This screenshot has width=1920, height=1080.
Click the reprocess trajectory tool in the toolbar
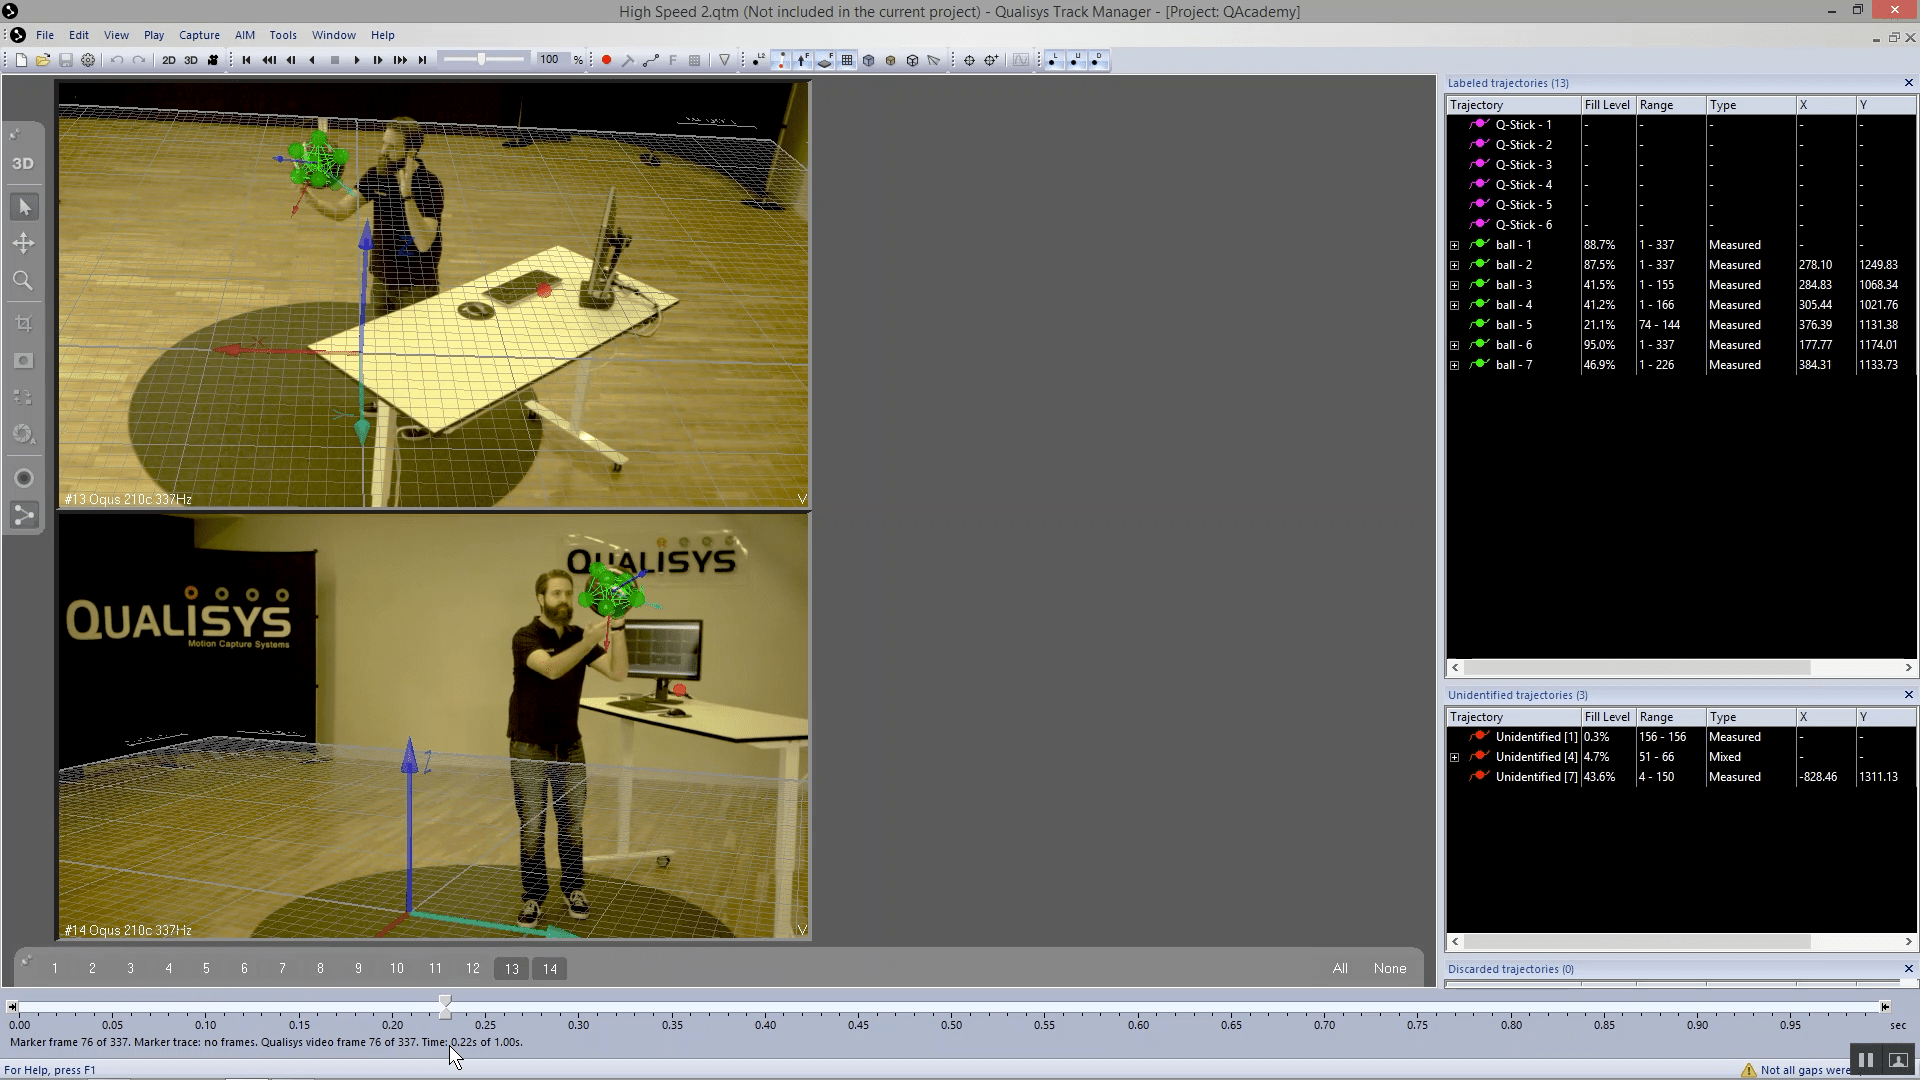[x=650, y=60]
